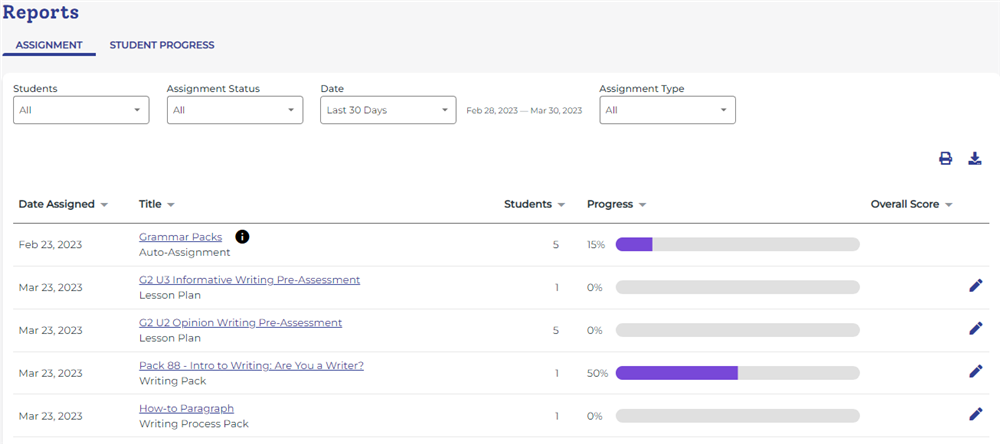Open the Date range dropdown

tap(388, 110)
